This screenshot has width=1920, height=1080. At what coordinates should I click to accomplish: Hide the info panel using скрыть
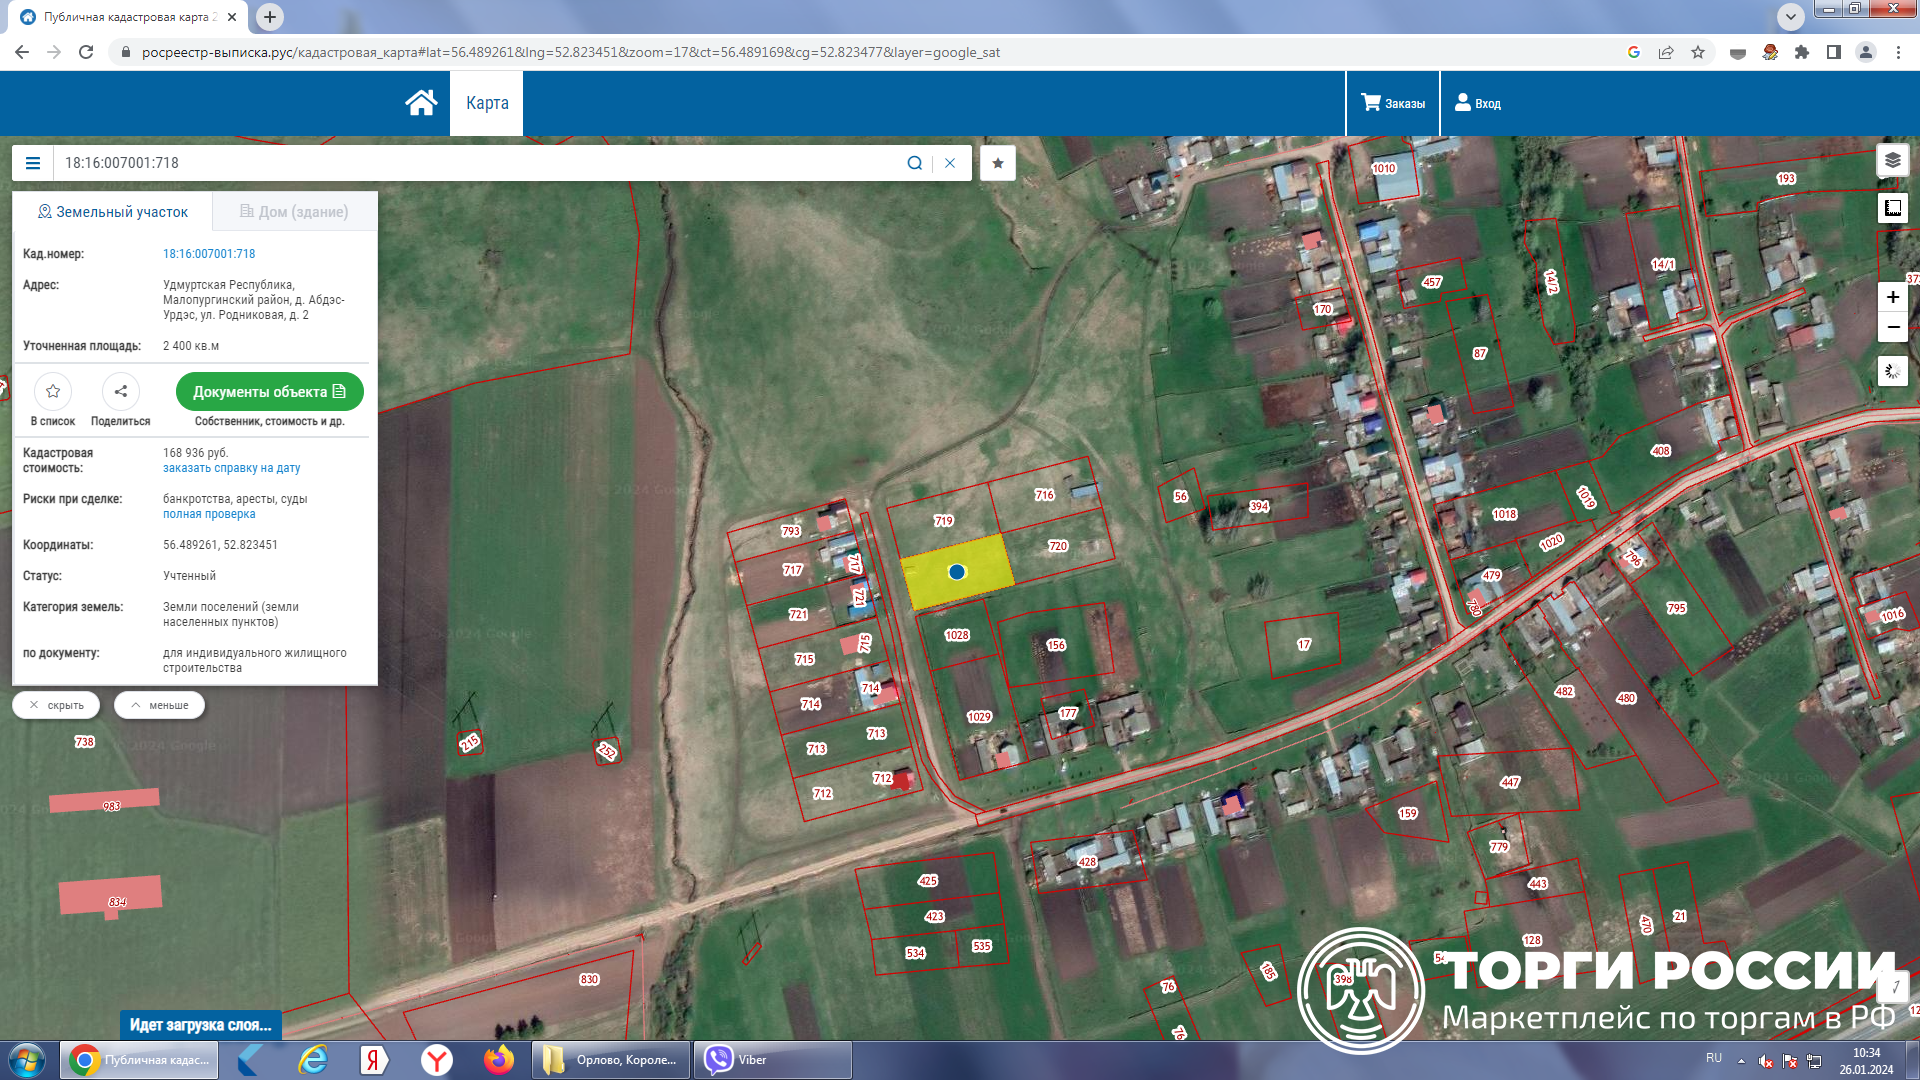click(56, 705)
